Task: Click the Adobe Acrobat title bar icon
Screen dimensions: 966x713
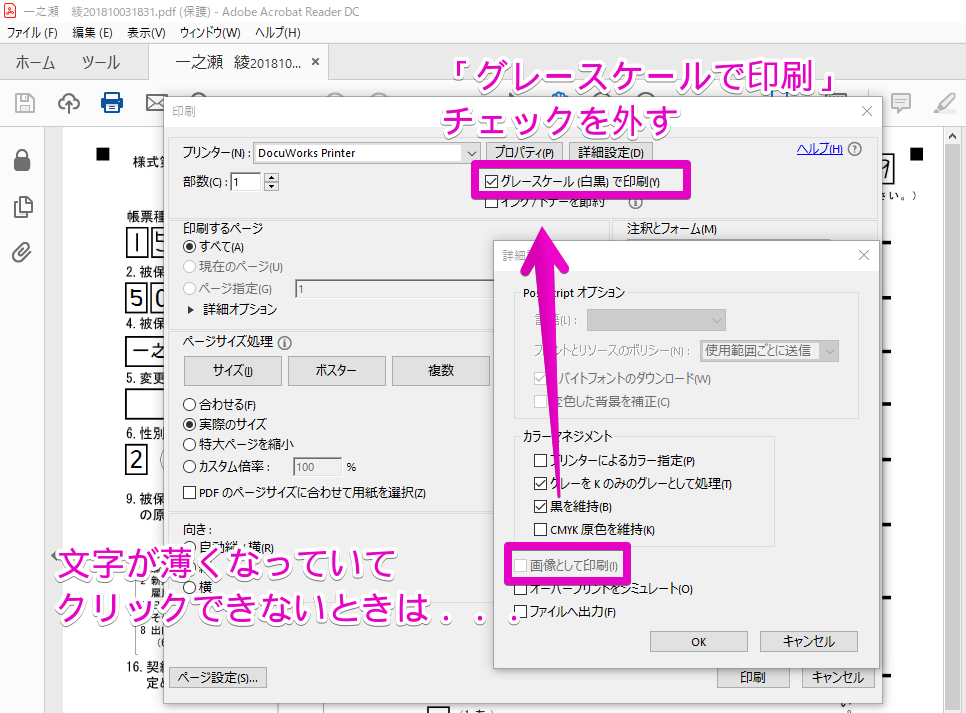Action: coord(9,10)
